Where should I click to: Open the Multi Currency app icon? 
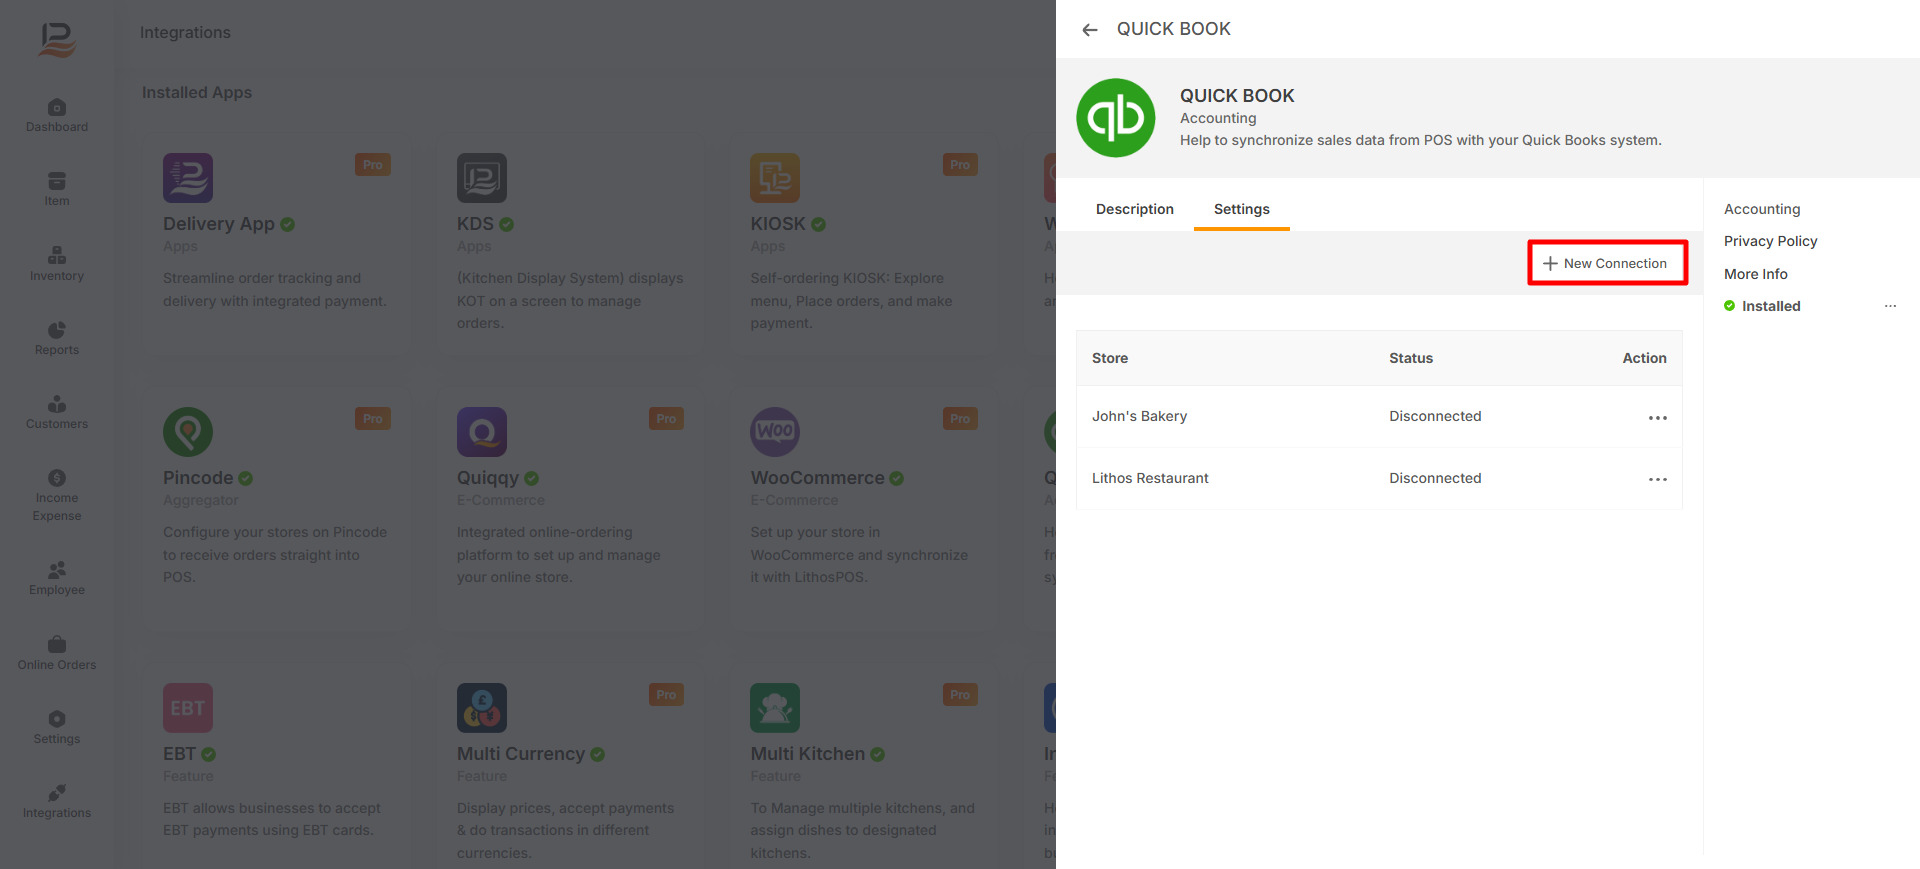click(x=482, y=708)
